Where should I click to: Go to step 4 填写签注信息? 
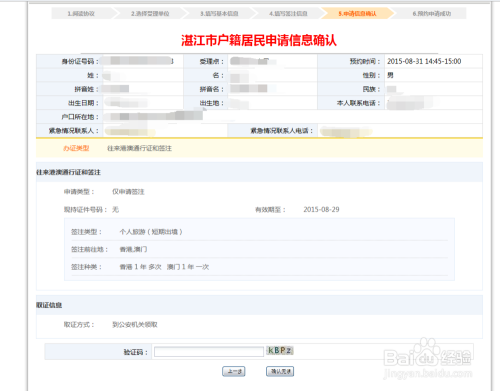click(x=288, y=14)
